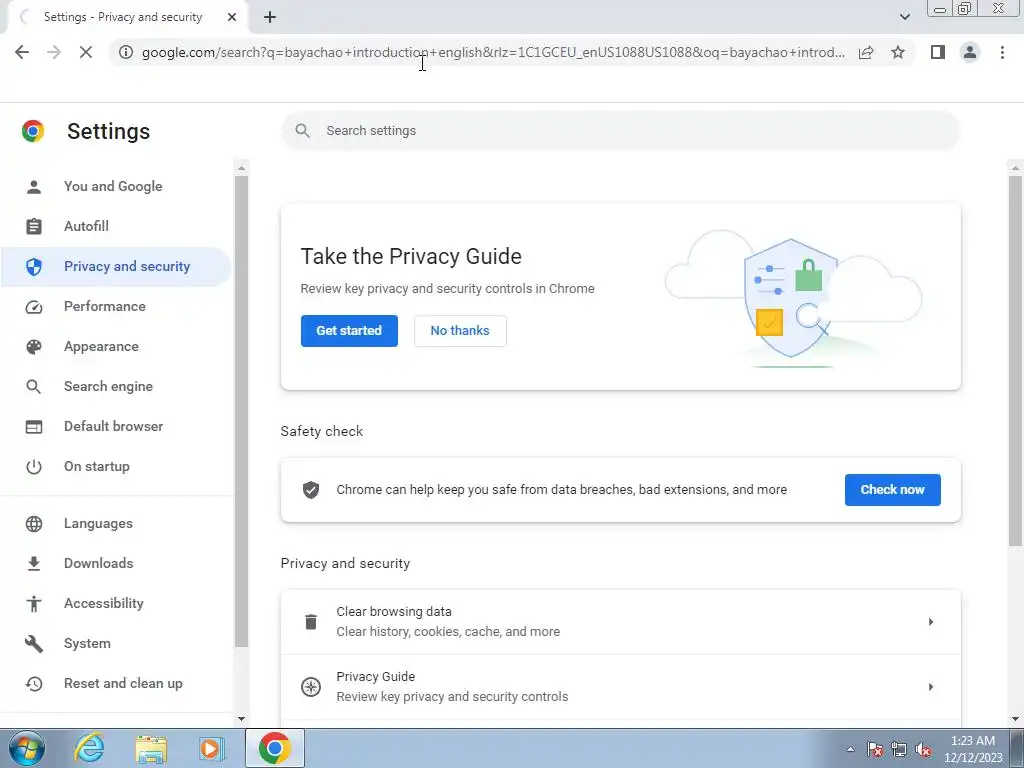Click the network tray icon
Image resolution: width=1024 pixels, height=768 pixels.
[899, 749]
